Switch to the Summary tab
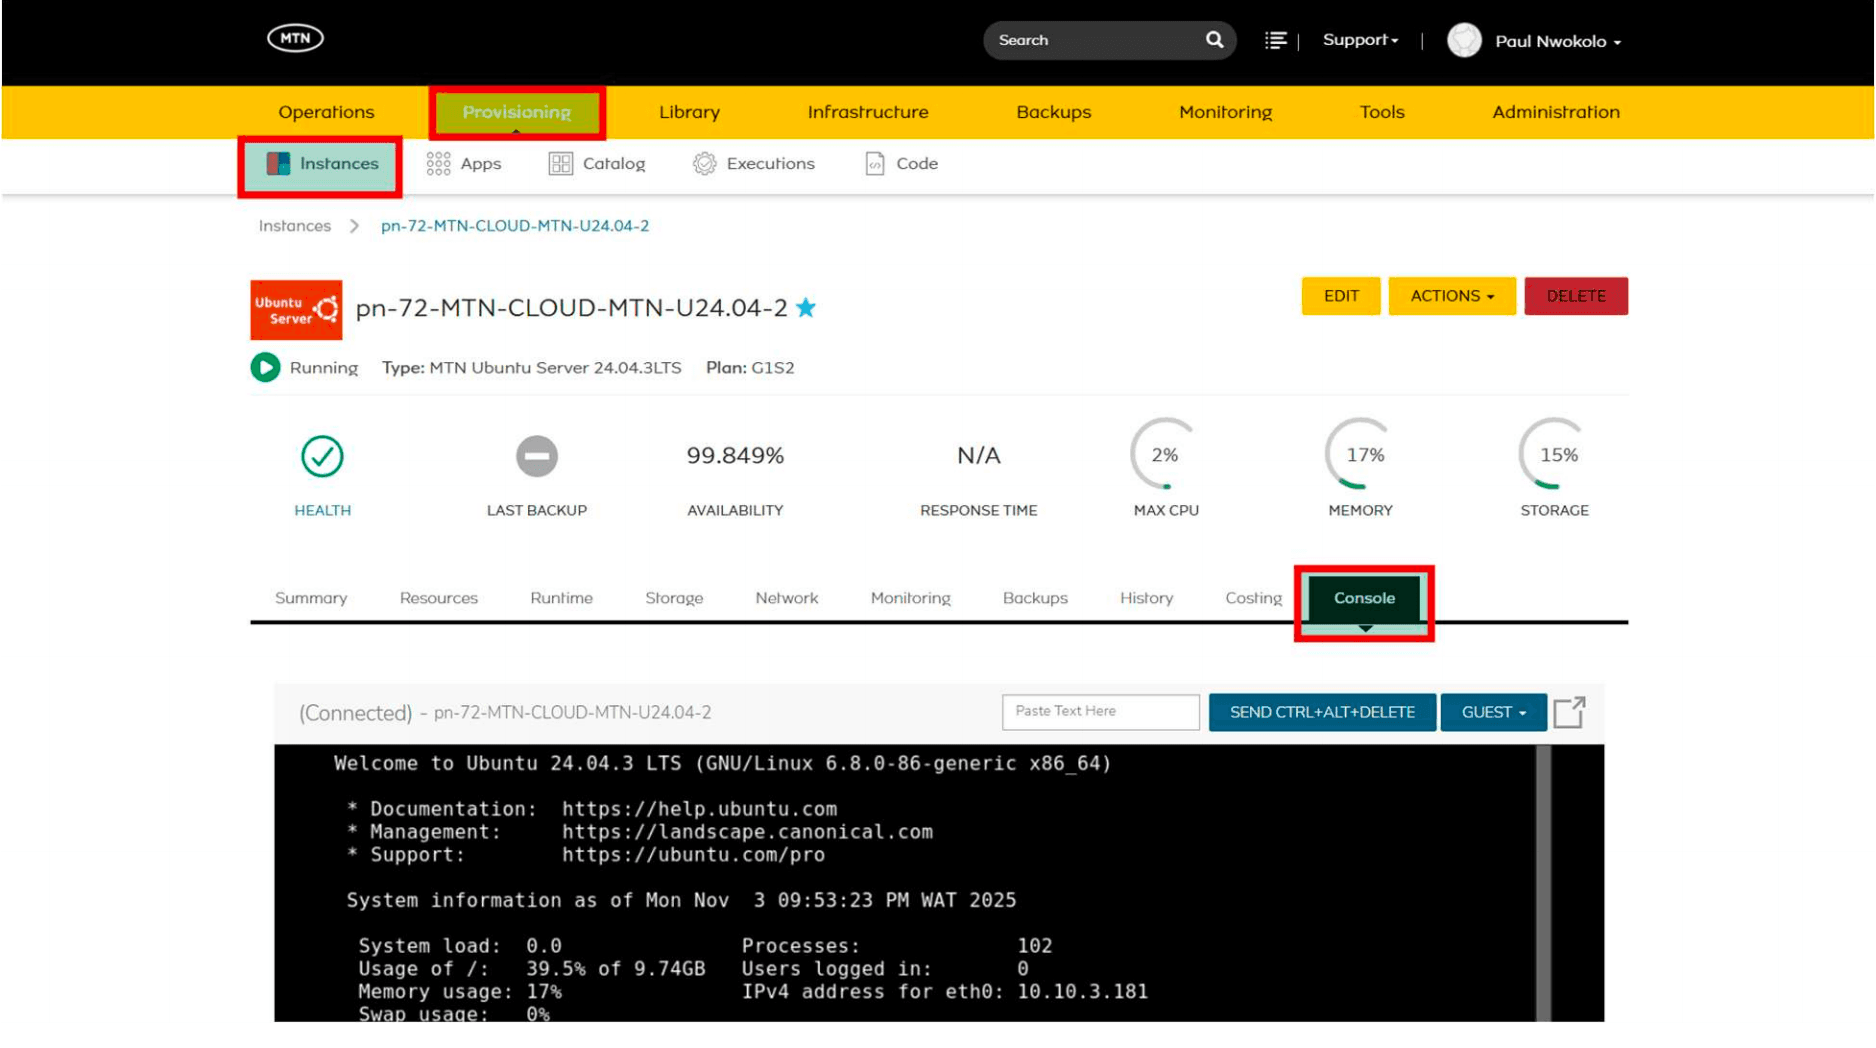Viewport: 1876px width, 1048px height. [x=311, y=598]
